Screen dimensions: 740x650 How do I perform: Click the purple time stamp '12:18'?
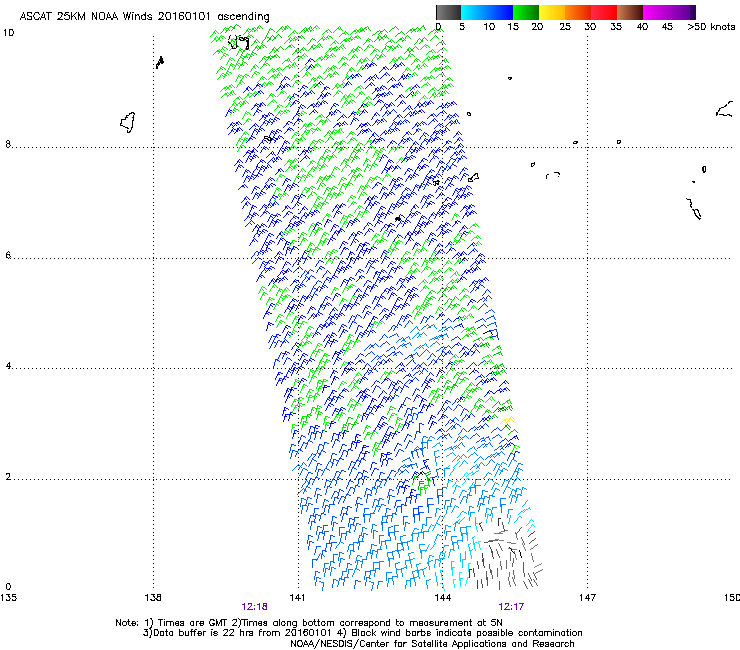(254, 607)
